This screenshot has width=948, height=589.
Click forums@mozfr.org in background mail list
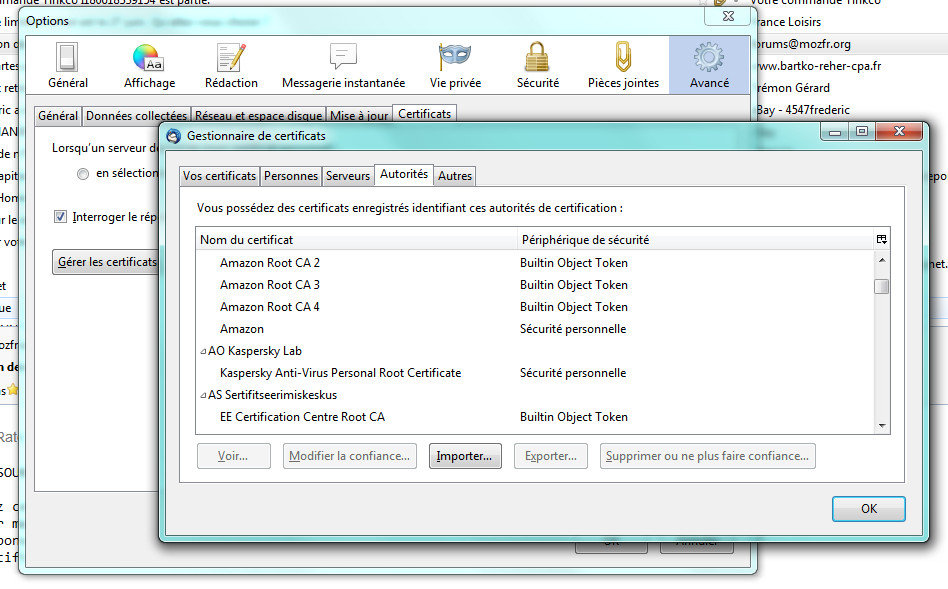click(804, 44)
